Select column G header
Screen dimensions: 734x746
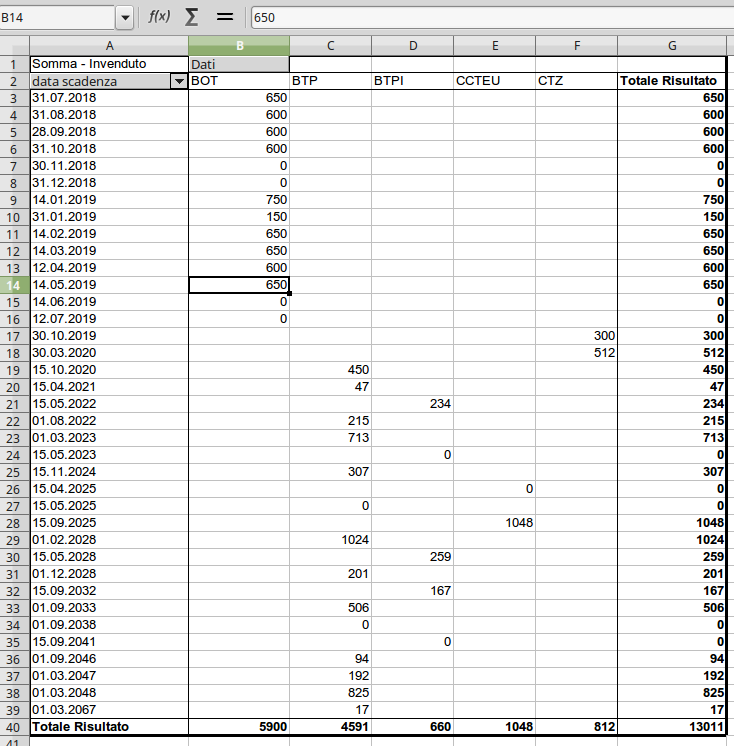(x=672, y=46)
